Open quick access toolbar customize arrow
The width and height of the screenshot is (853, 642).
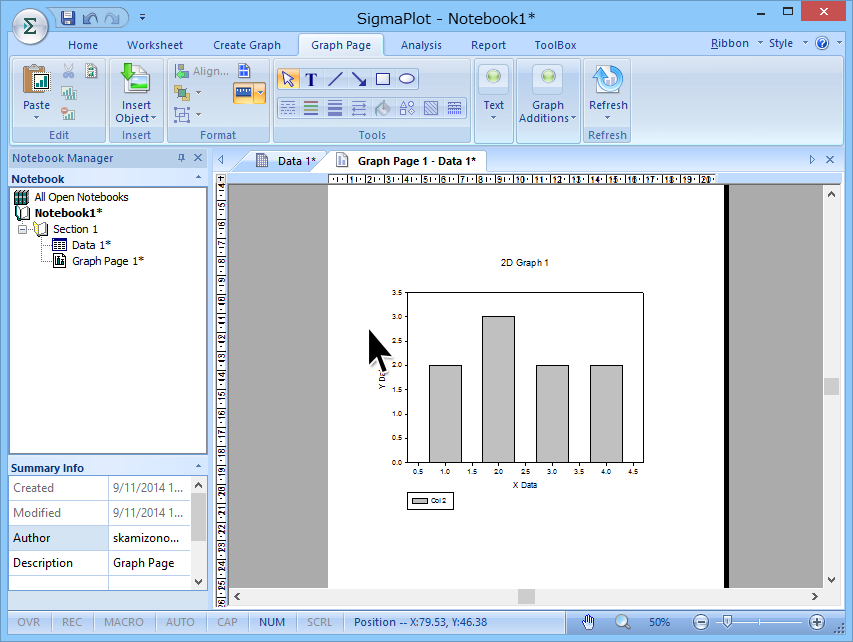click(142, 17)
